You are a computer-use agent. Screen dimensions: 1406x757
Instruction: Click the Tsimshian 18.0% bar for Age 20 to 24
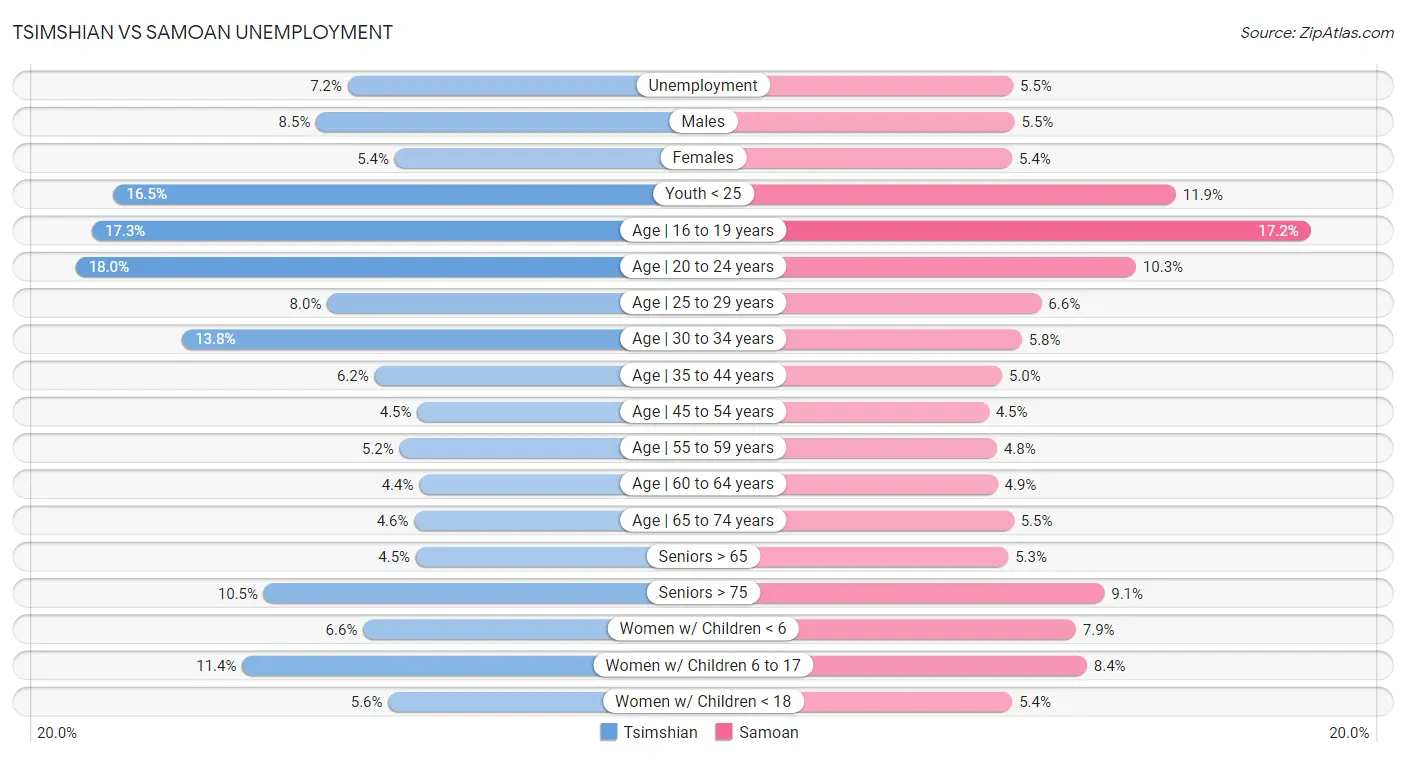389,267
